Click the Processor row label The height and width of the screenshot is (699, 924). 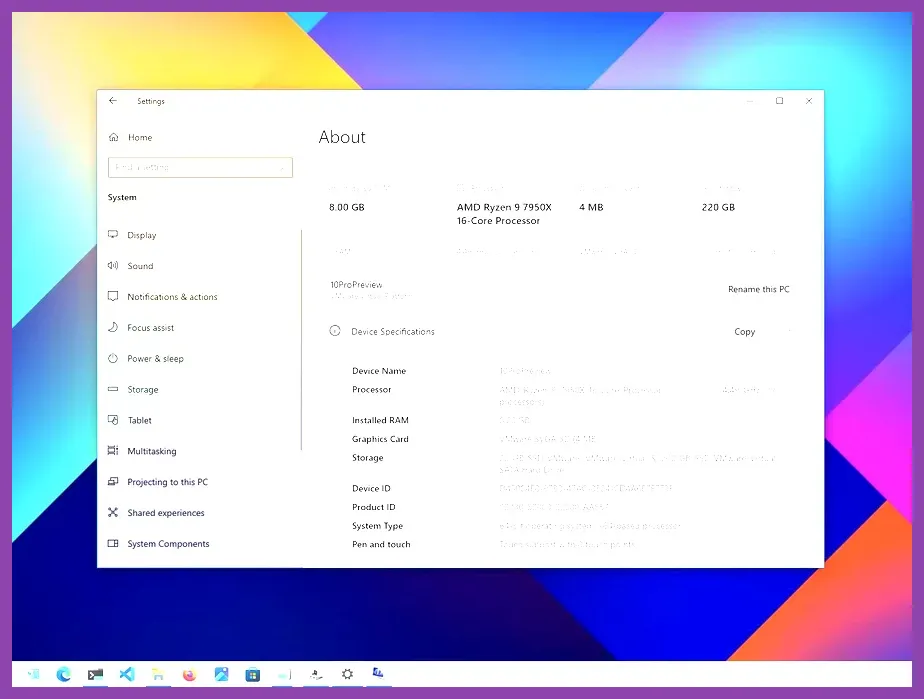(x=371, y=390)
